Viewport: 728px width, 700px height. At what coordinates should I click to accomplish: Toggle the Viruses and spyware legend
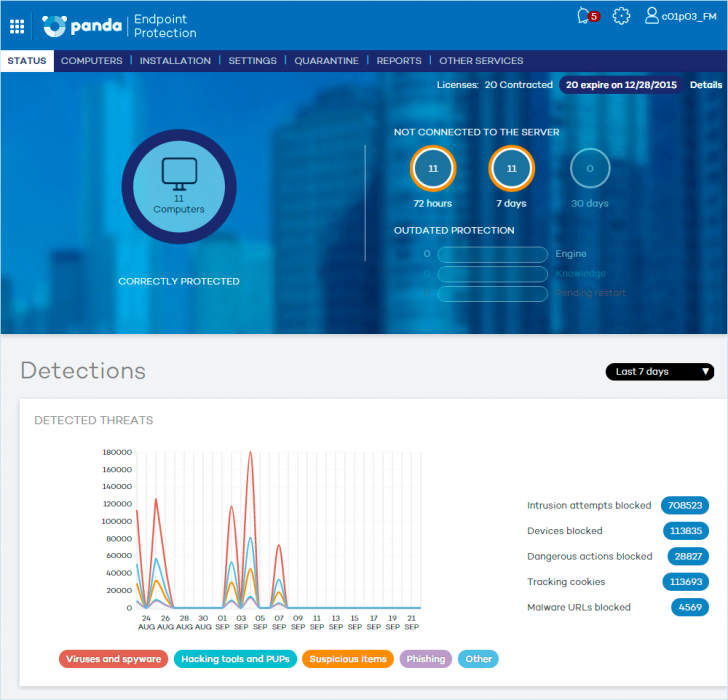[x=113, y=659]
